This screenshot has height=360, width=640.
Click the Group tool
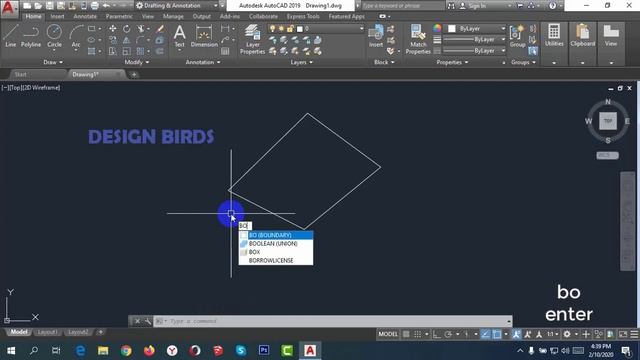click(518, 36)
